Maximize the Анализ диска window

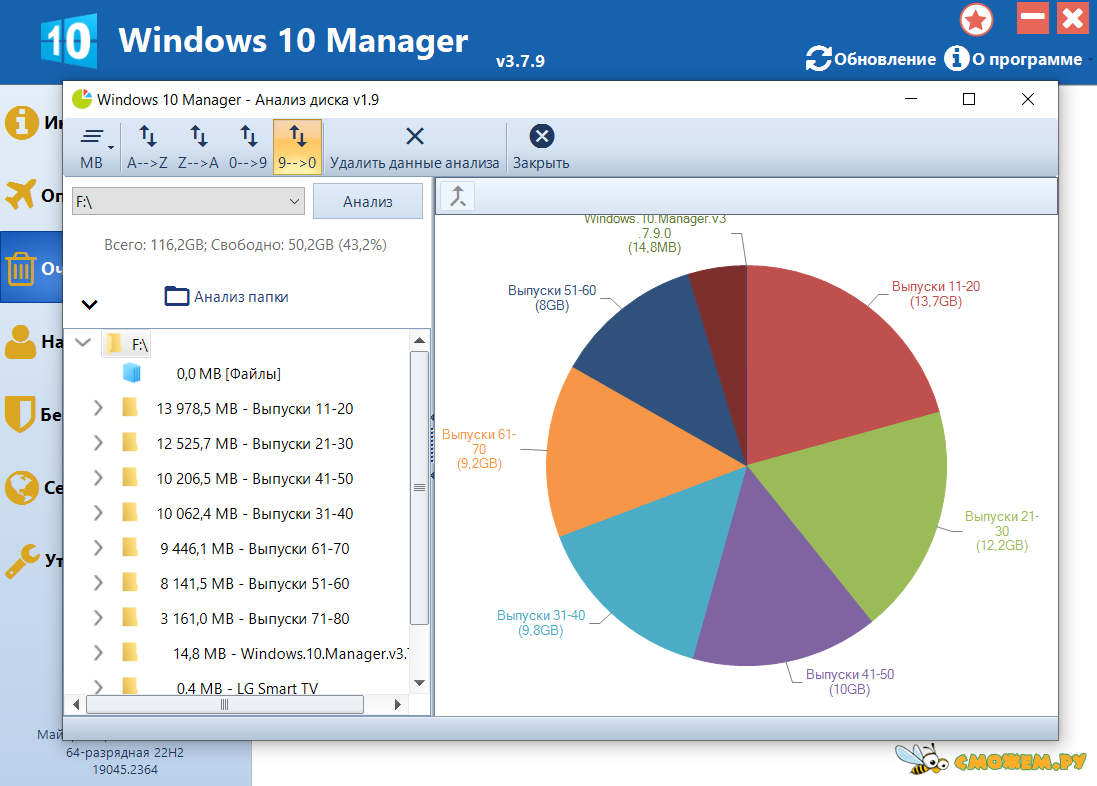(969, 99)
